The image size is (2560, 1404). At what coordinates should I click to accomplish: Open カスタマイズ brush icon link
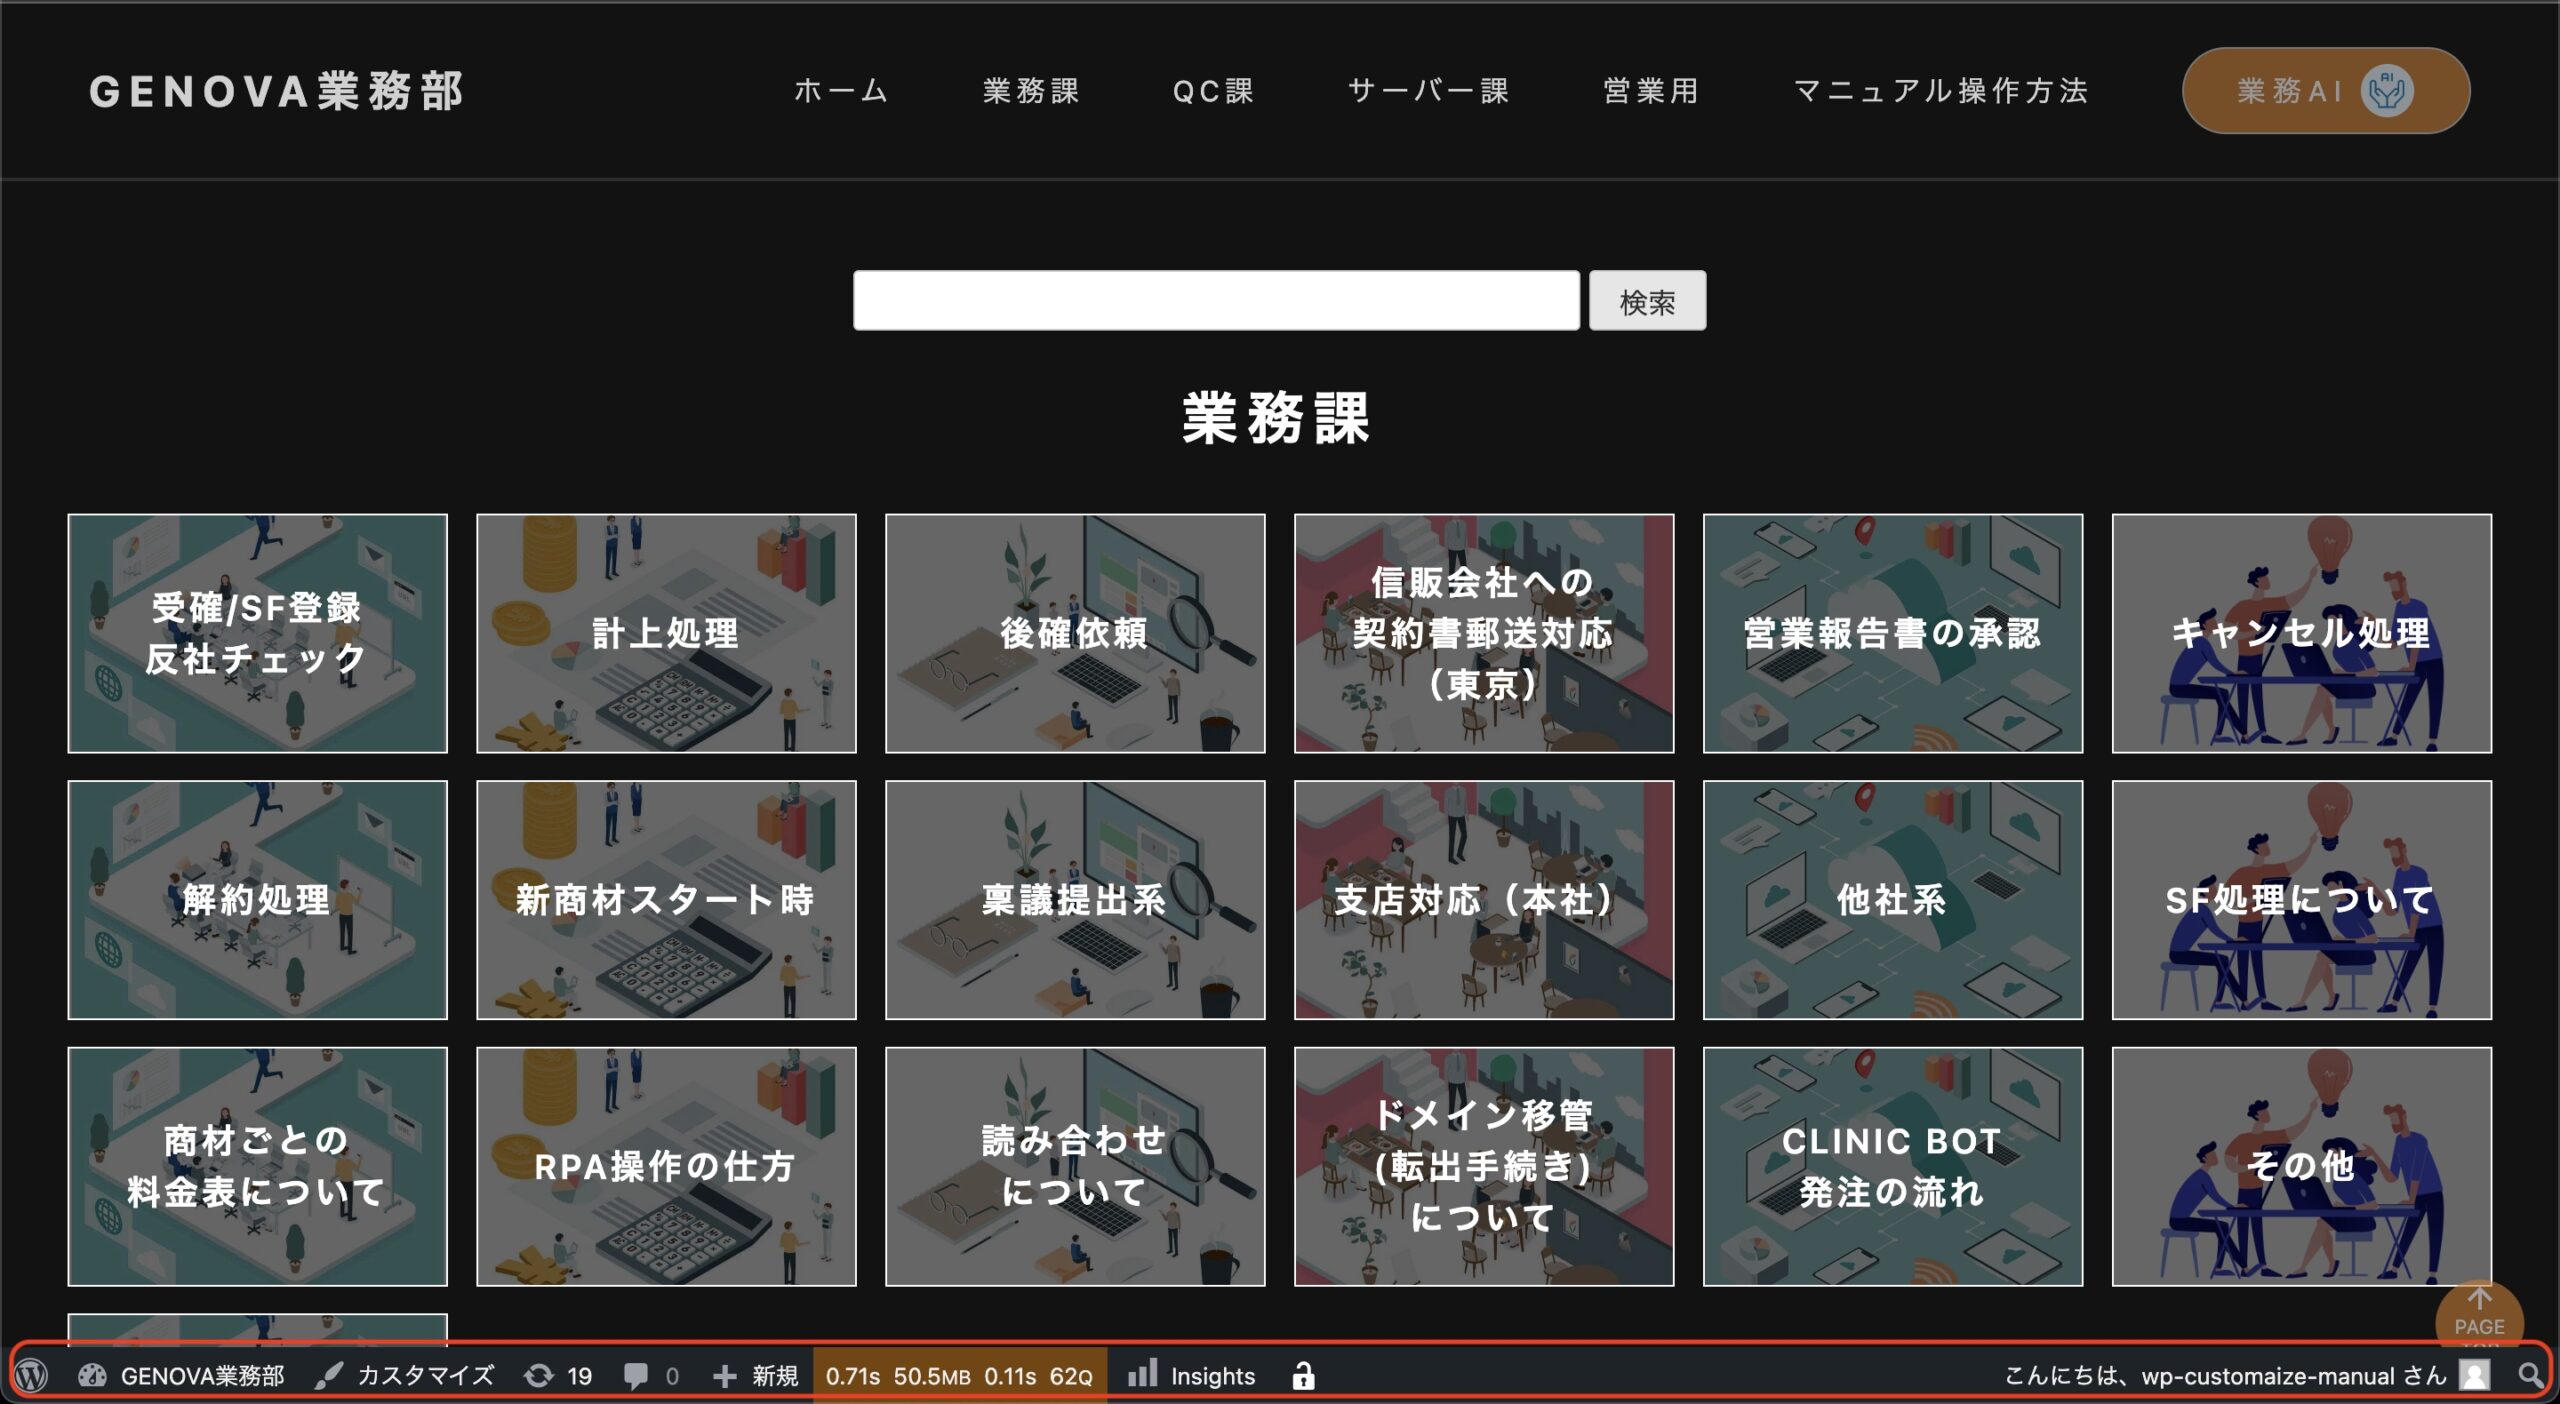tap(327, 1376)
